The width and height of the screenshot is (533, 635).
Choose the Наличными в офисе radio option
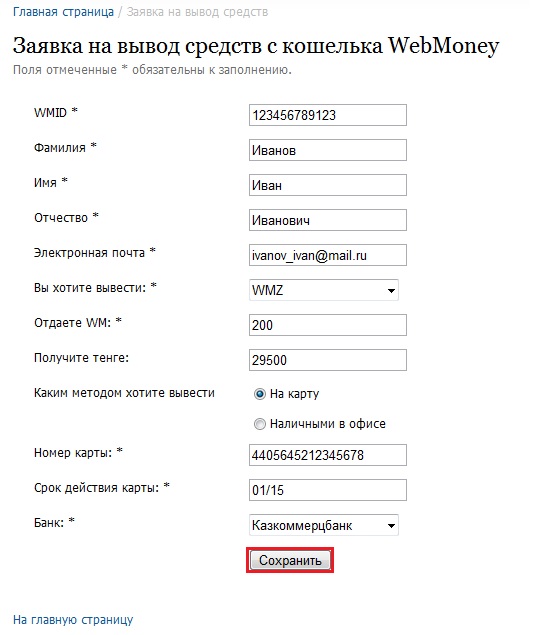click(260, 424)
